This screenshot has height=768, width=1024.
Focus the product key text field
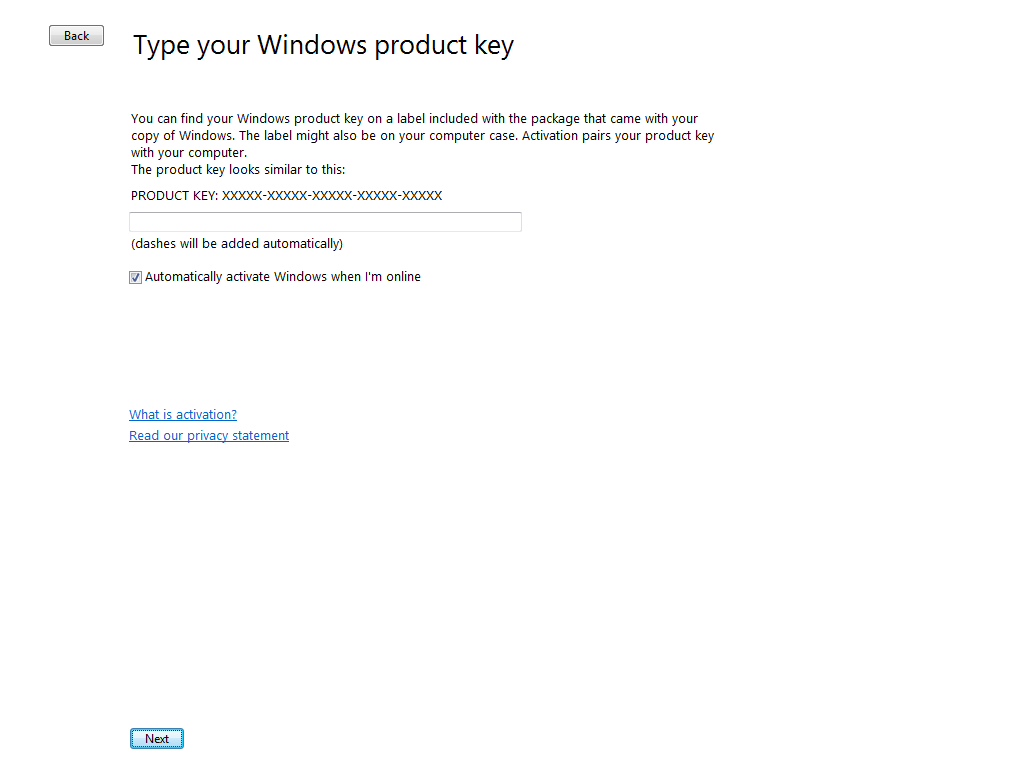pyautogui.click(x=325, y=222)
